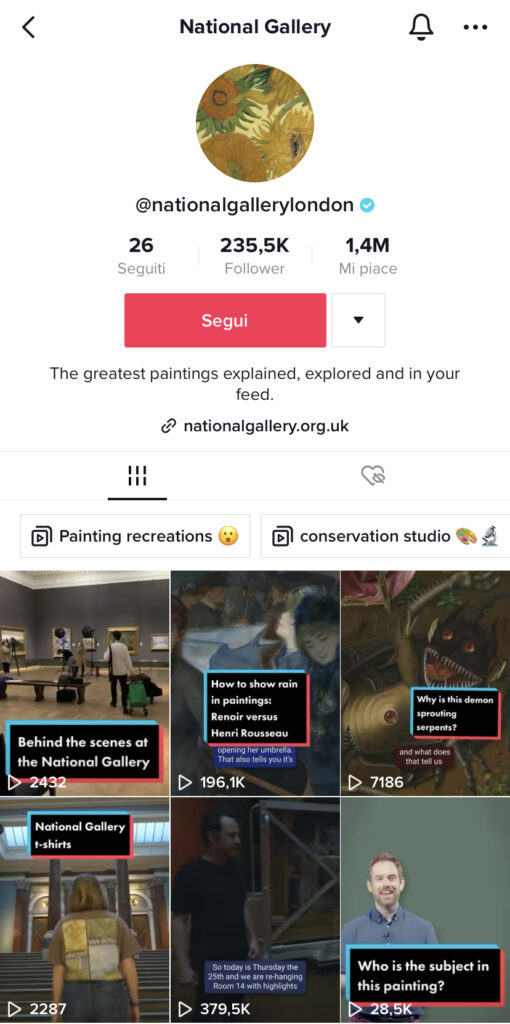Image resolution: width=510 pixels, height=1024 pixels.
Task: Tap the notification bell icon
Action: coord(421,27)
